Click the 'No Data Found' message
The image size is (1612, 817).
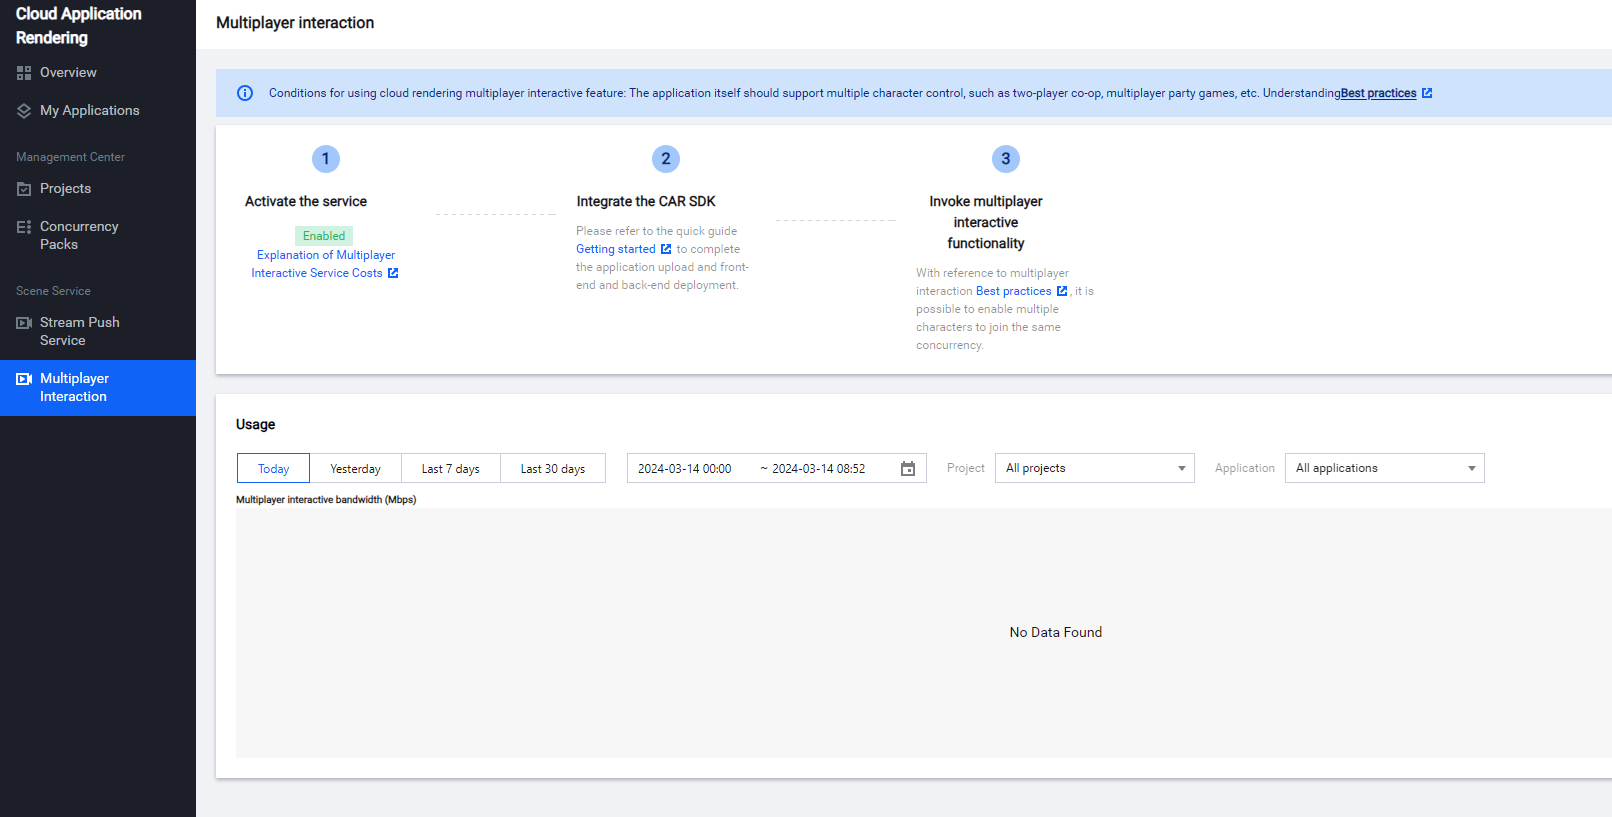(1056, 632)
